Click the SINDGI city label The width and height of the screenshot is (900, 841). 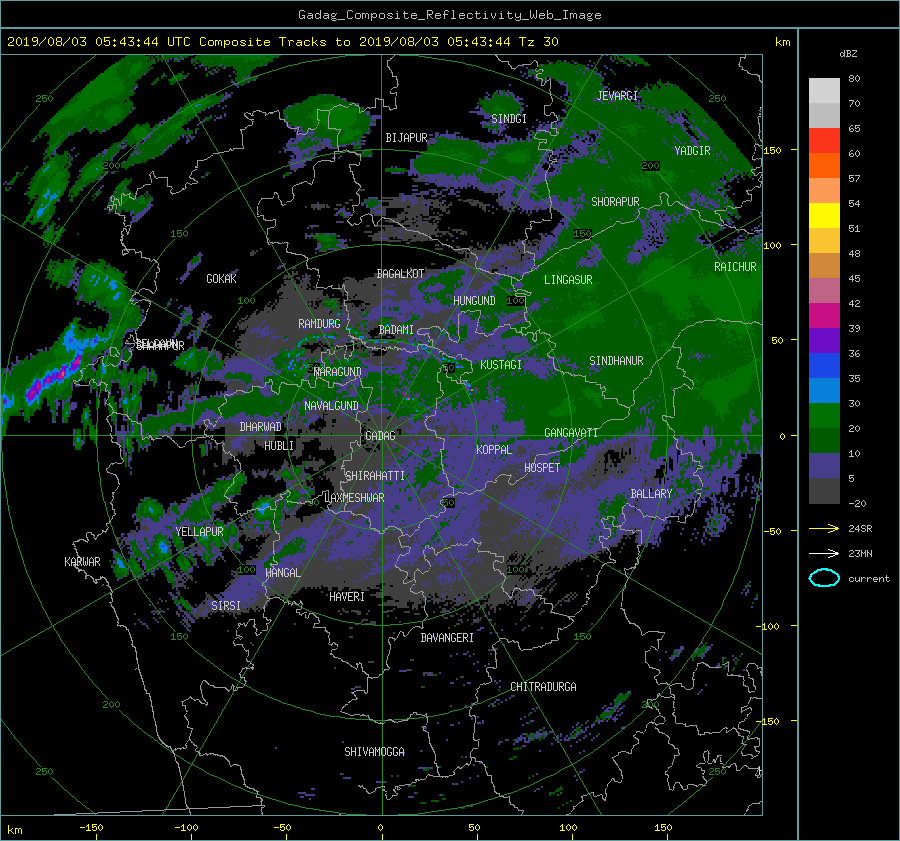509,119
